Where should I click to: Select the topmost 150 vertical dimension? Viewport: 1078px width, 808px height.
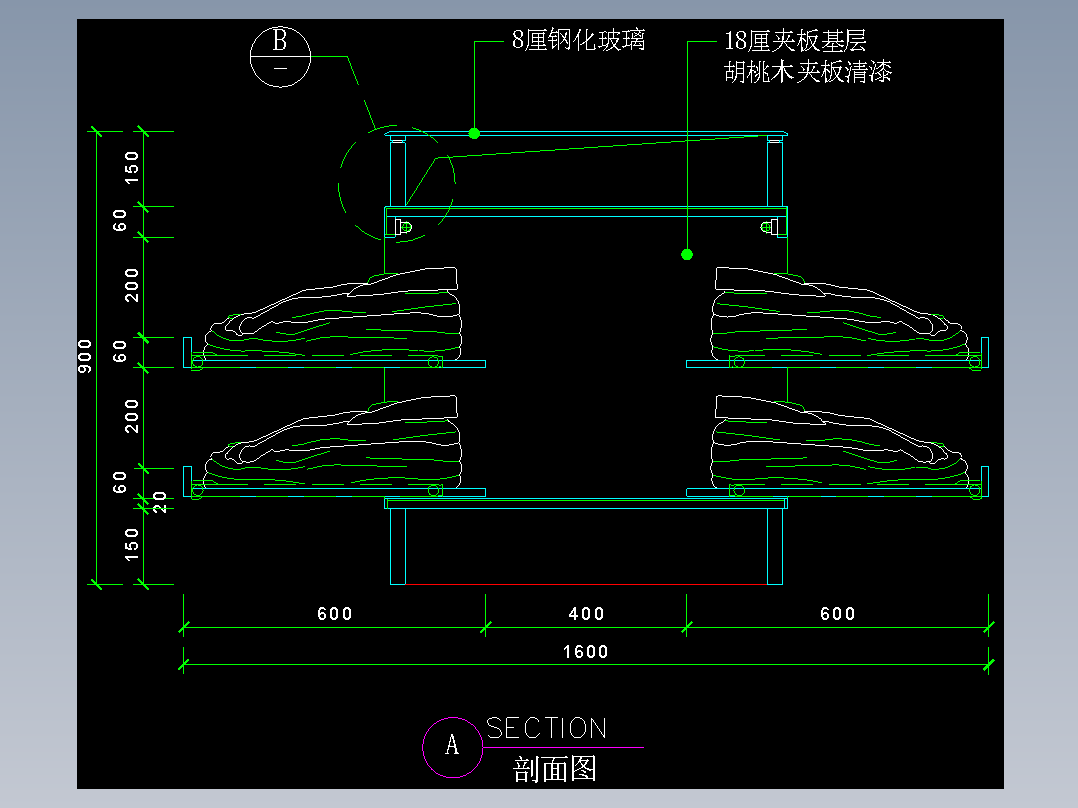(131, 167)
